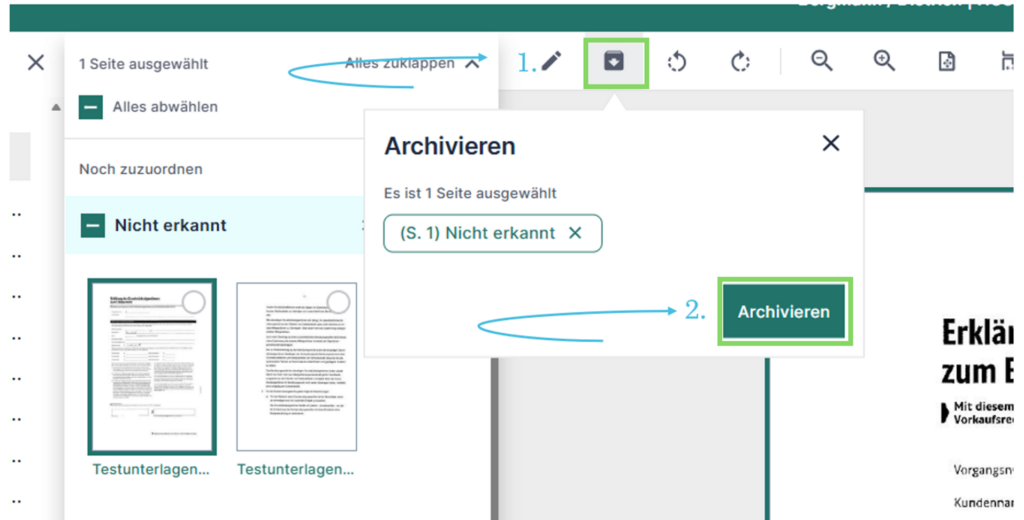The height and width of the screenshot is (520, 1024).
Task: Open the second Testunterlagen page thumbnail
Action: (x=296, y=367)
